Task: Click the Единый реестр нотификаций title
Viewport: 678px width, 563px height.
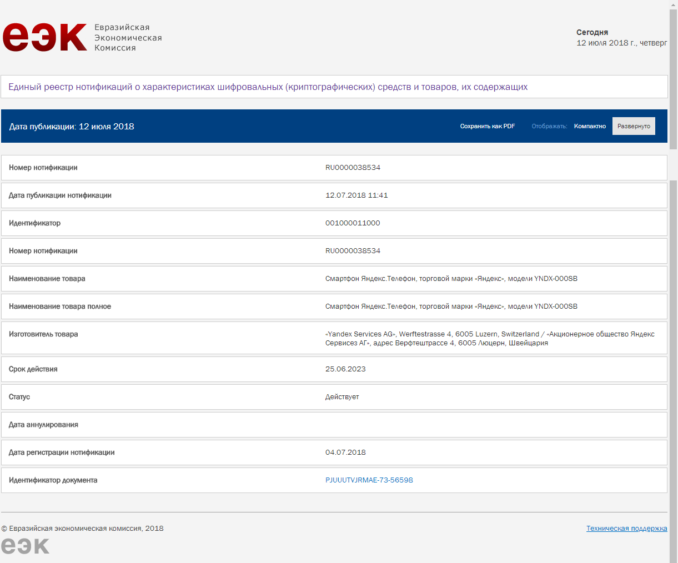Action: point(268,87)
